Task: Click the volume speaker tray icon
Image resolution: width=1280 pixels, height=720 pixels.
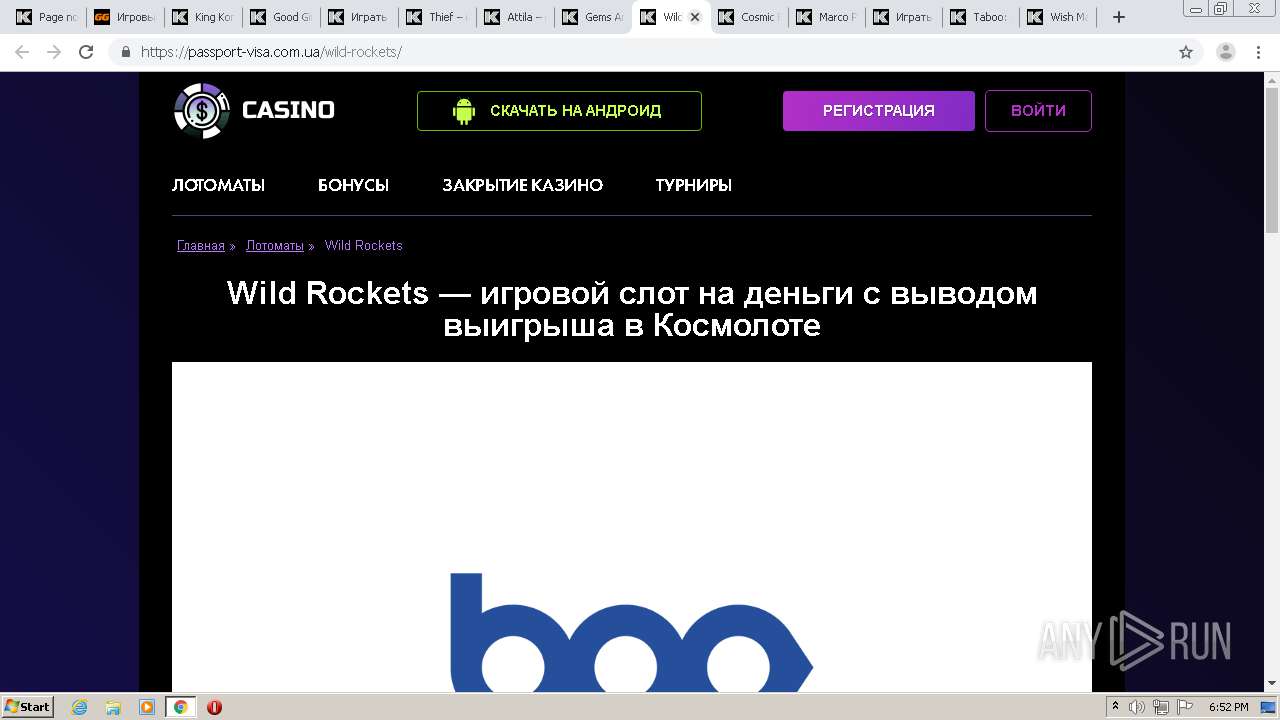Action: [1137, 707]
